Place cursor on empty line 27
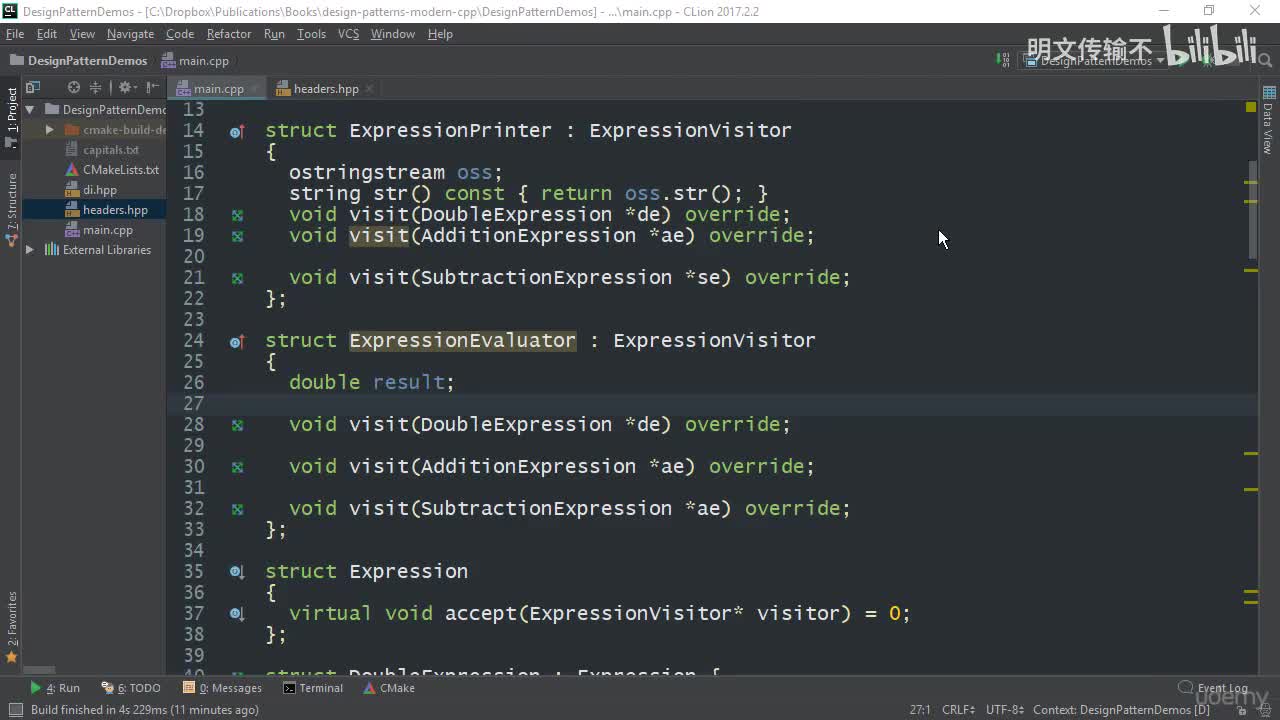 [x=711, y=404]
